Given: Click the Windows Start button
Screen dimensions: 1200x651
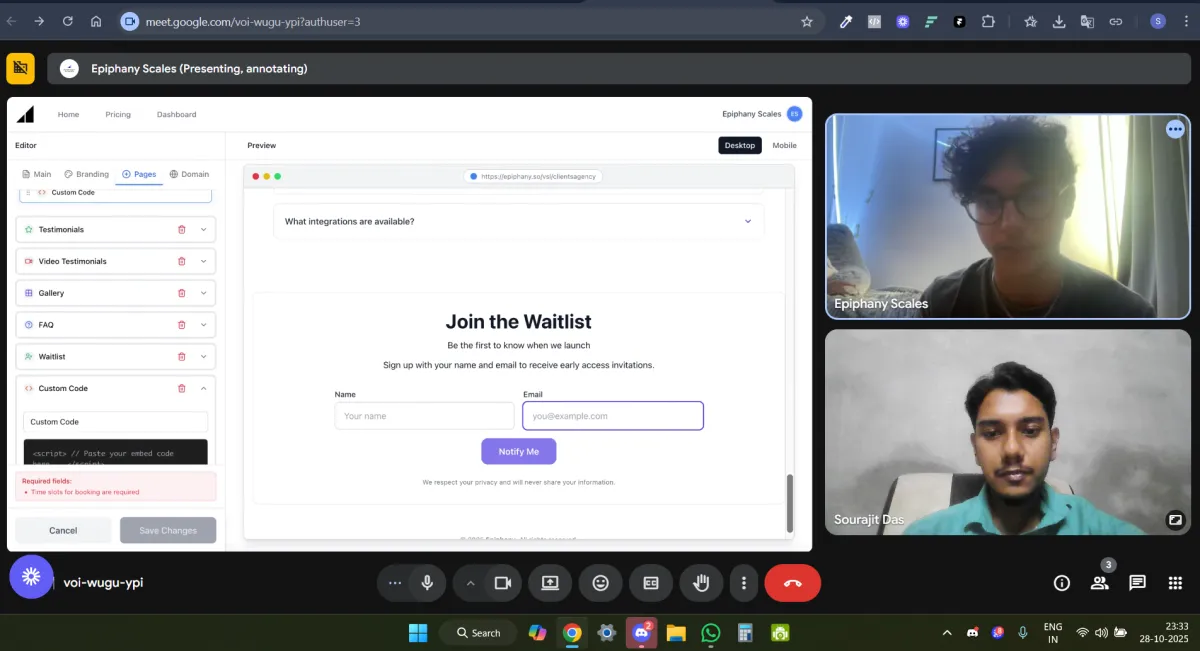Looking at the screenshot, I should click(x=418, y=632).
